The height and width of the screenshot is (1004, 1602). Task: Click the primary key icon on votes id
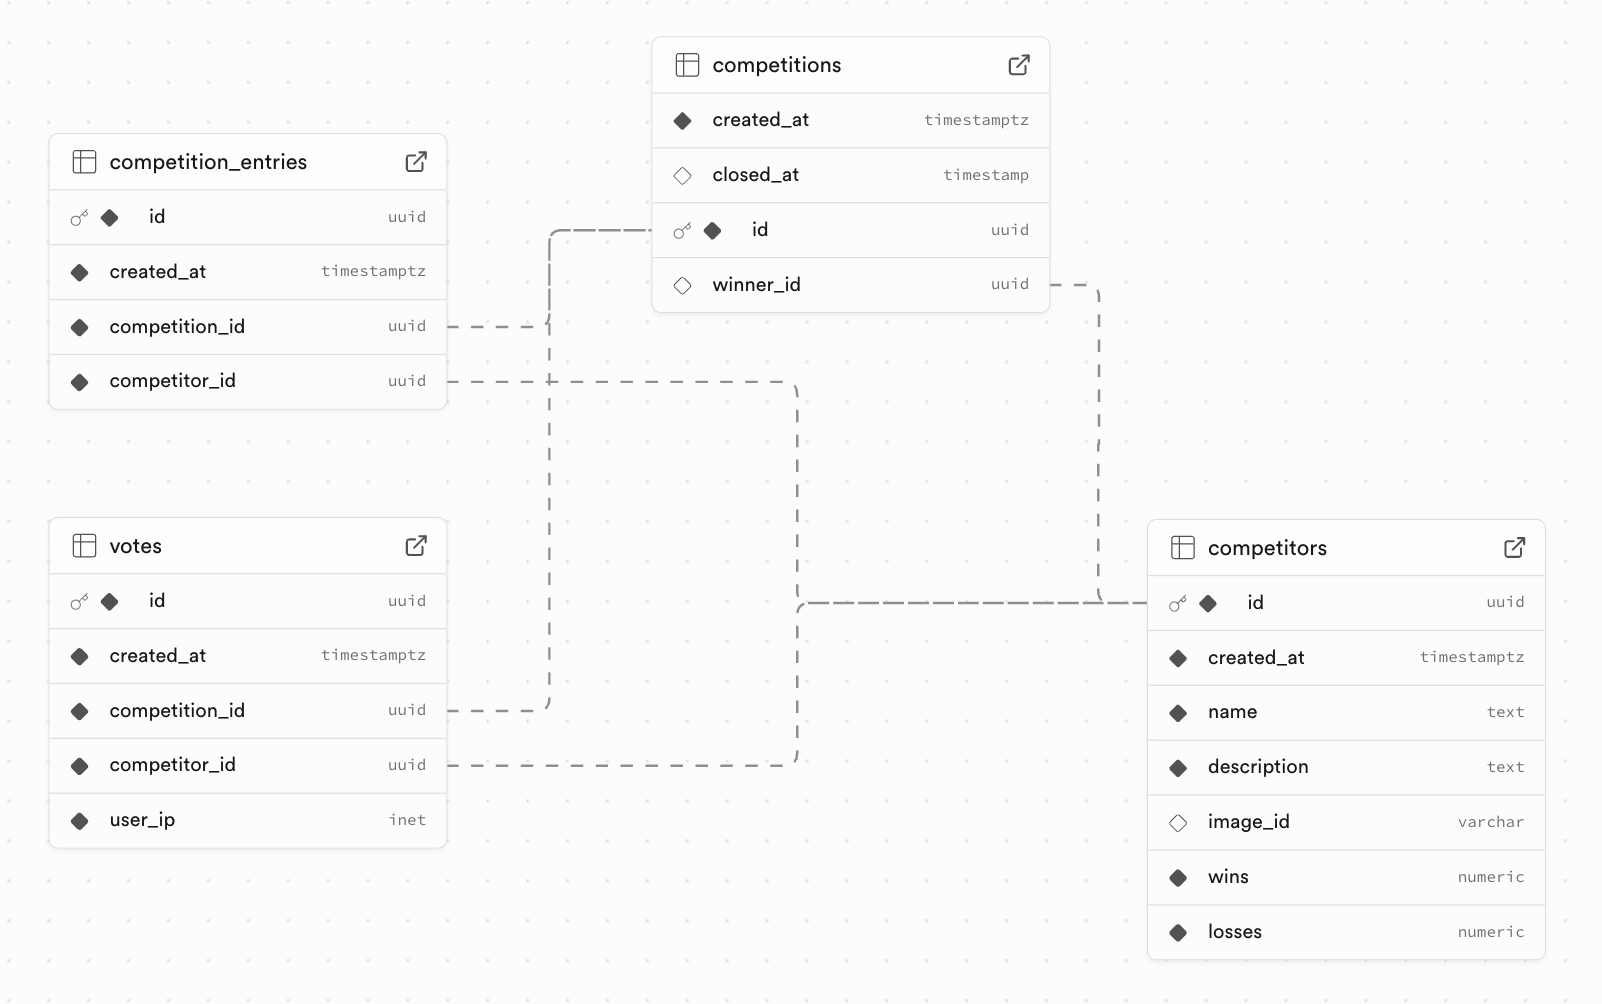click(79, 601)
